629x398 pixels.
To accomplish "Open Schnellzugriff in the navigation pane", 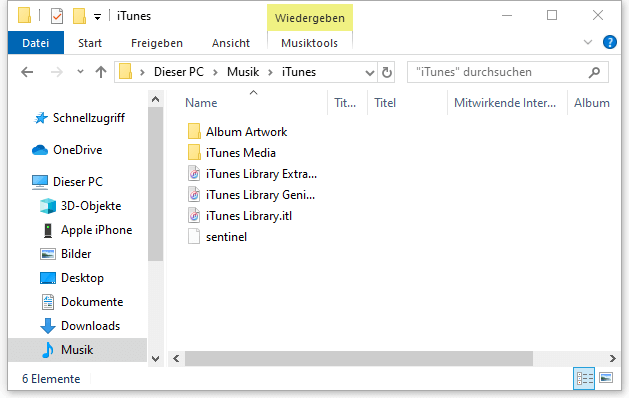I will pos(89,118).
